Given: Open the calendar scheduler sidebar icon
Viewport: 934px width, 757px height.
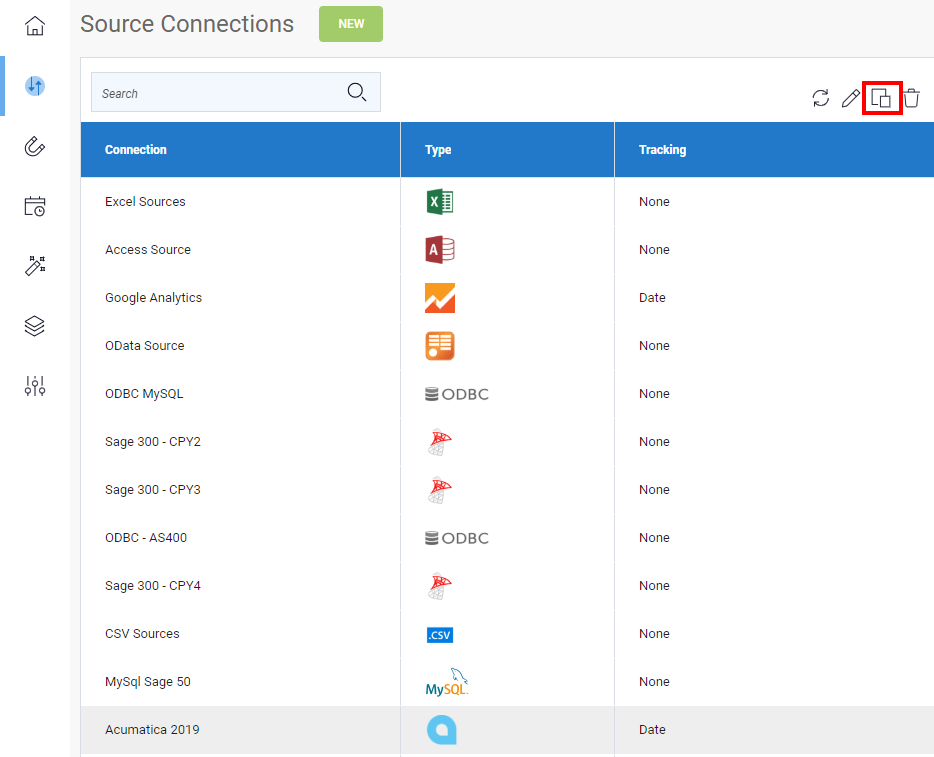Looking at the screenshot, I should [35, 206].
